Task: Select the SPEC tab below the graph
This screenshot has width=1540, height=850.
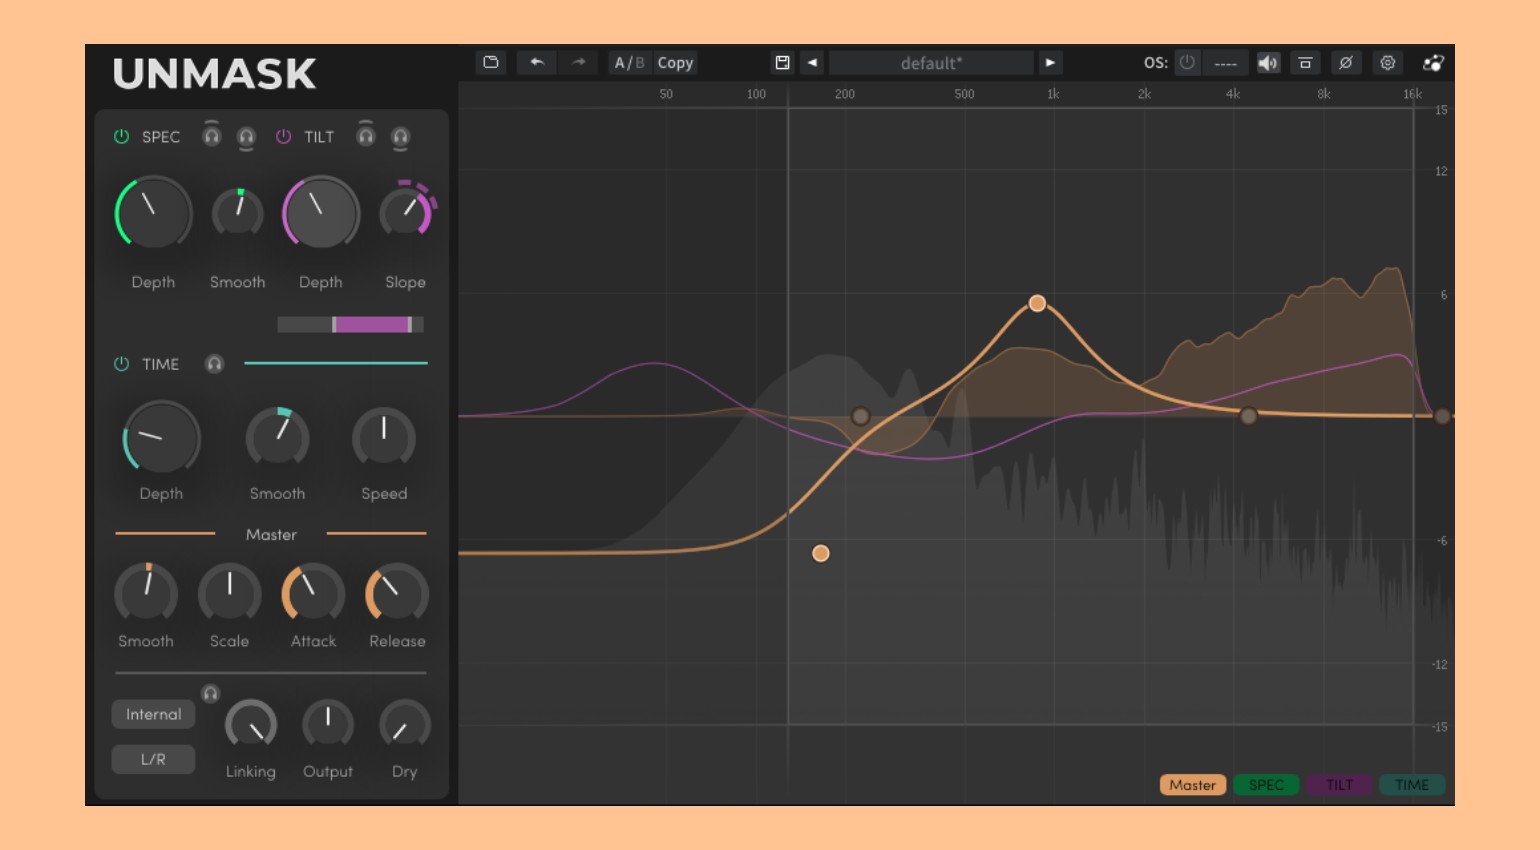Action: click(1266, 785)
